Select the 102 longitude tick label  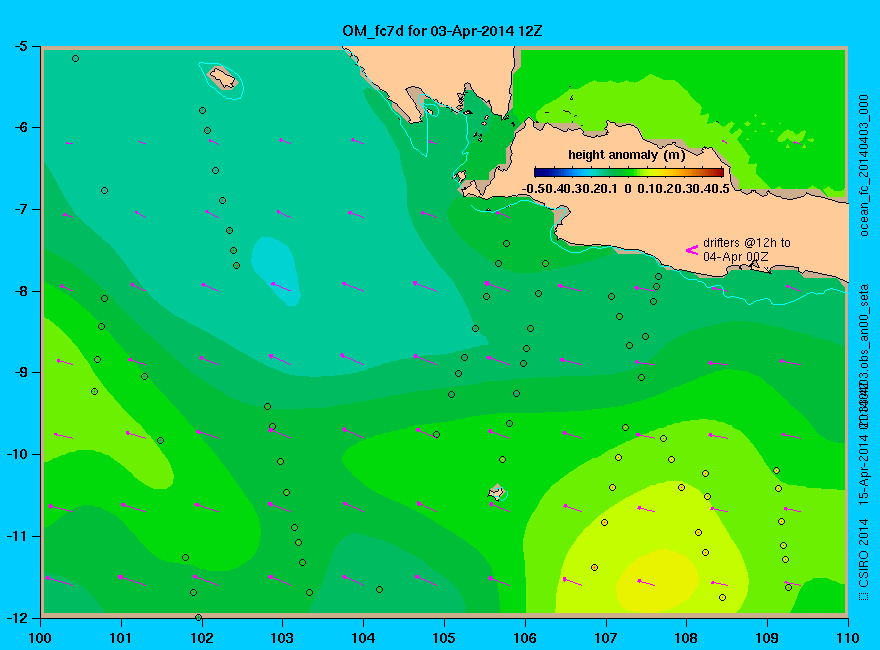pos(201,638)
